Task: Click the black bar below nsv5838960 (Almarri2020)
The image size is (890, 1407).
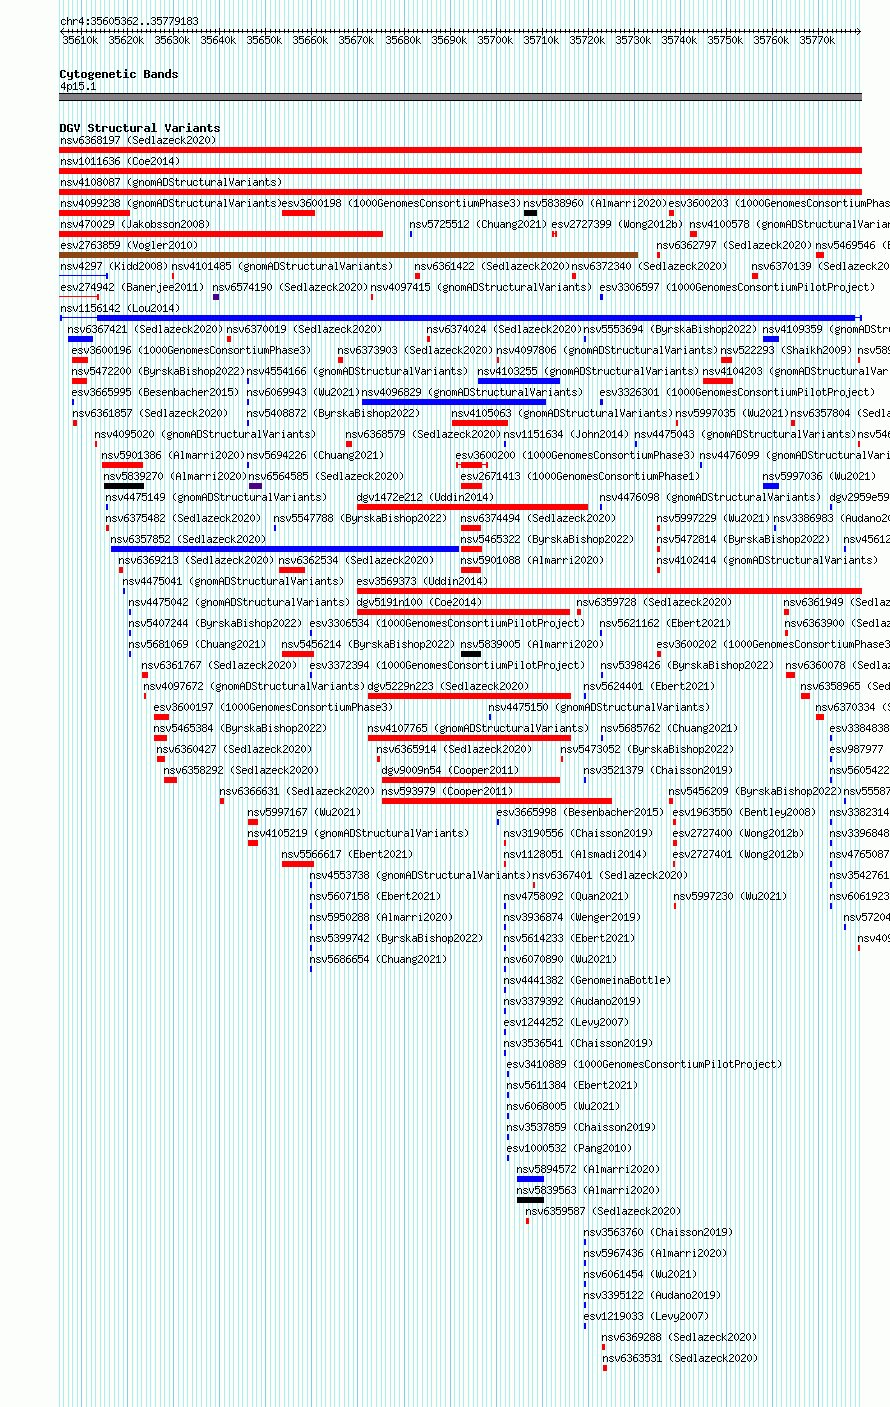Action: pos(530,213)
